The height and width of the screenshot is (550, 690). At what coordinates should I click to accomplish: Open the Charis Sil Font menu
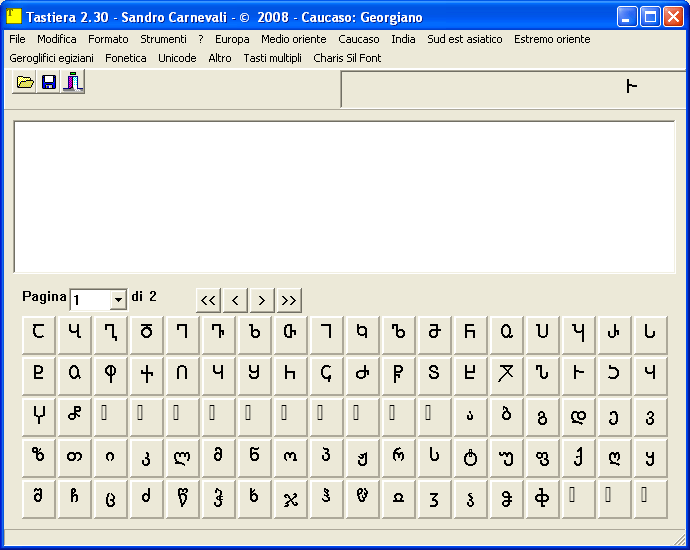(x=347, y=58)
